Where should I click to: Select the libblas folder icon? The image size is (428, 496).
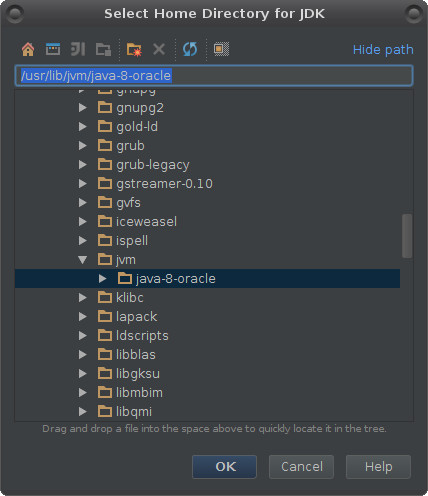(x=105, y=354)
